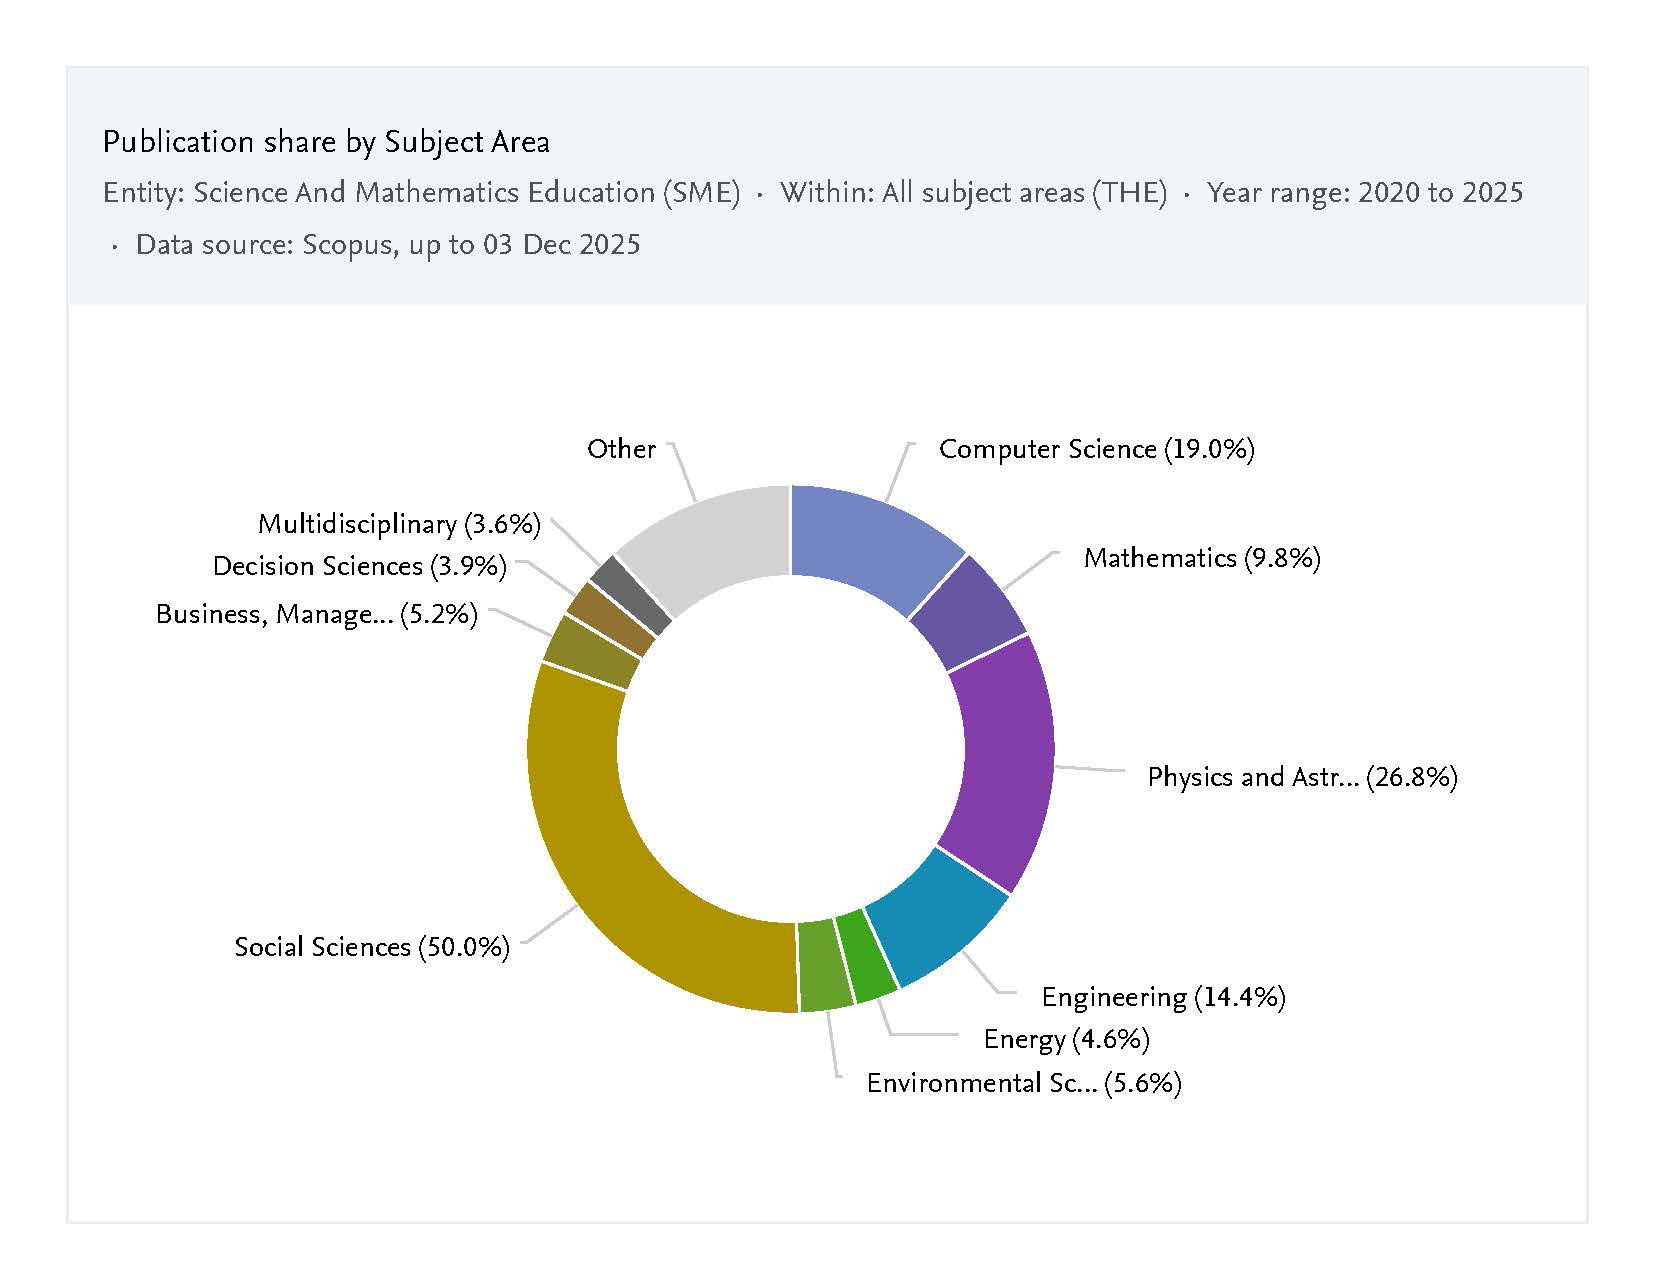The width and height of the screenshot is (1656, 1280).
Task: Select the Energy green segment
Action: [x=865, y=958]
